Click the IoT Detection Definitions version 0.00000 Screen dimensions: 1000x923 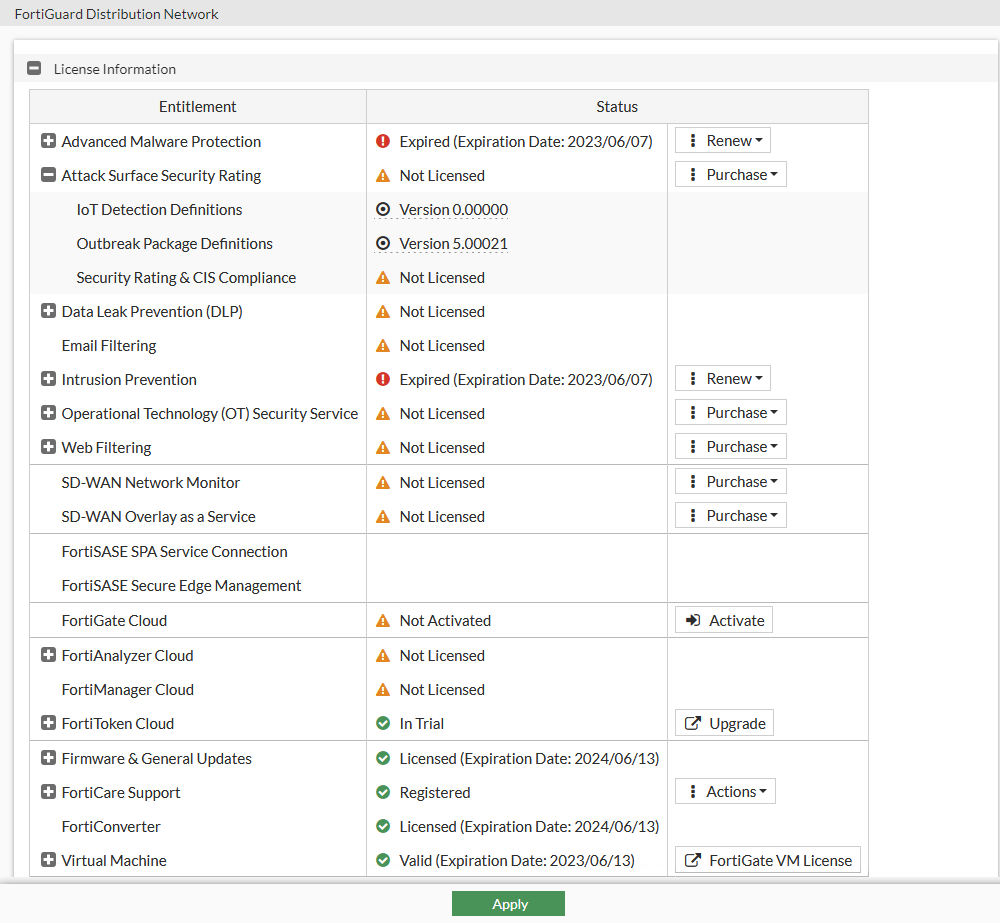[x=453, y=210]
